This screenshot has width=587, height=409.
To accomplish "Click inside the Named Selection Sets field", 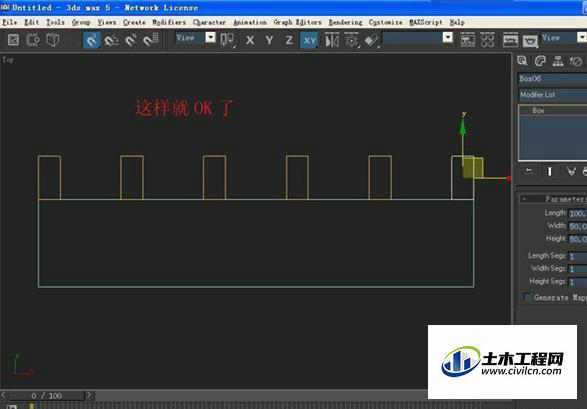I will pyautogui.click(x=413, y=37).
